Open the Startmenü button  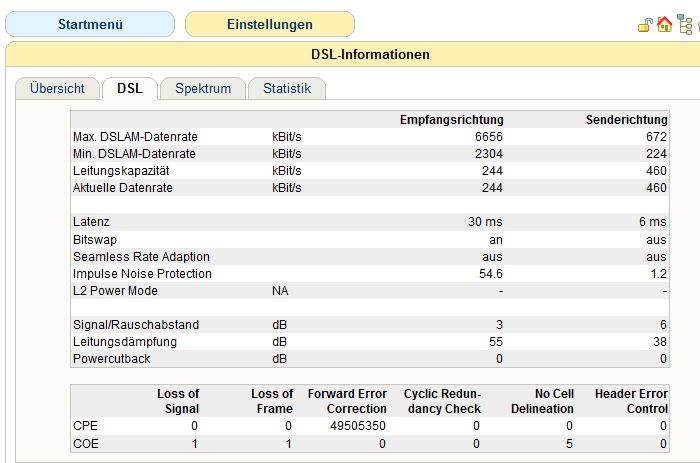(90, 24)
